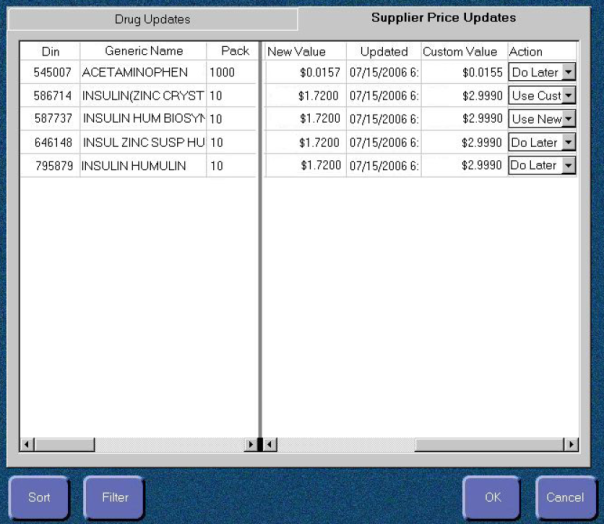
Task: Click right arrow of right pane scrollbar
Action: coord(571,444)
